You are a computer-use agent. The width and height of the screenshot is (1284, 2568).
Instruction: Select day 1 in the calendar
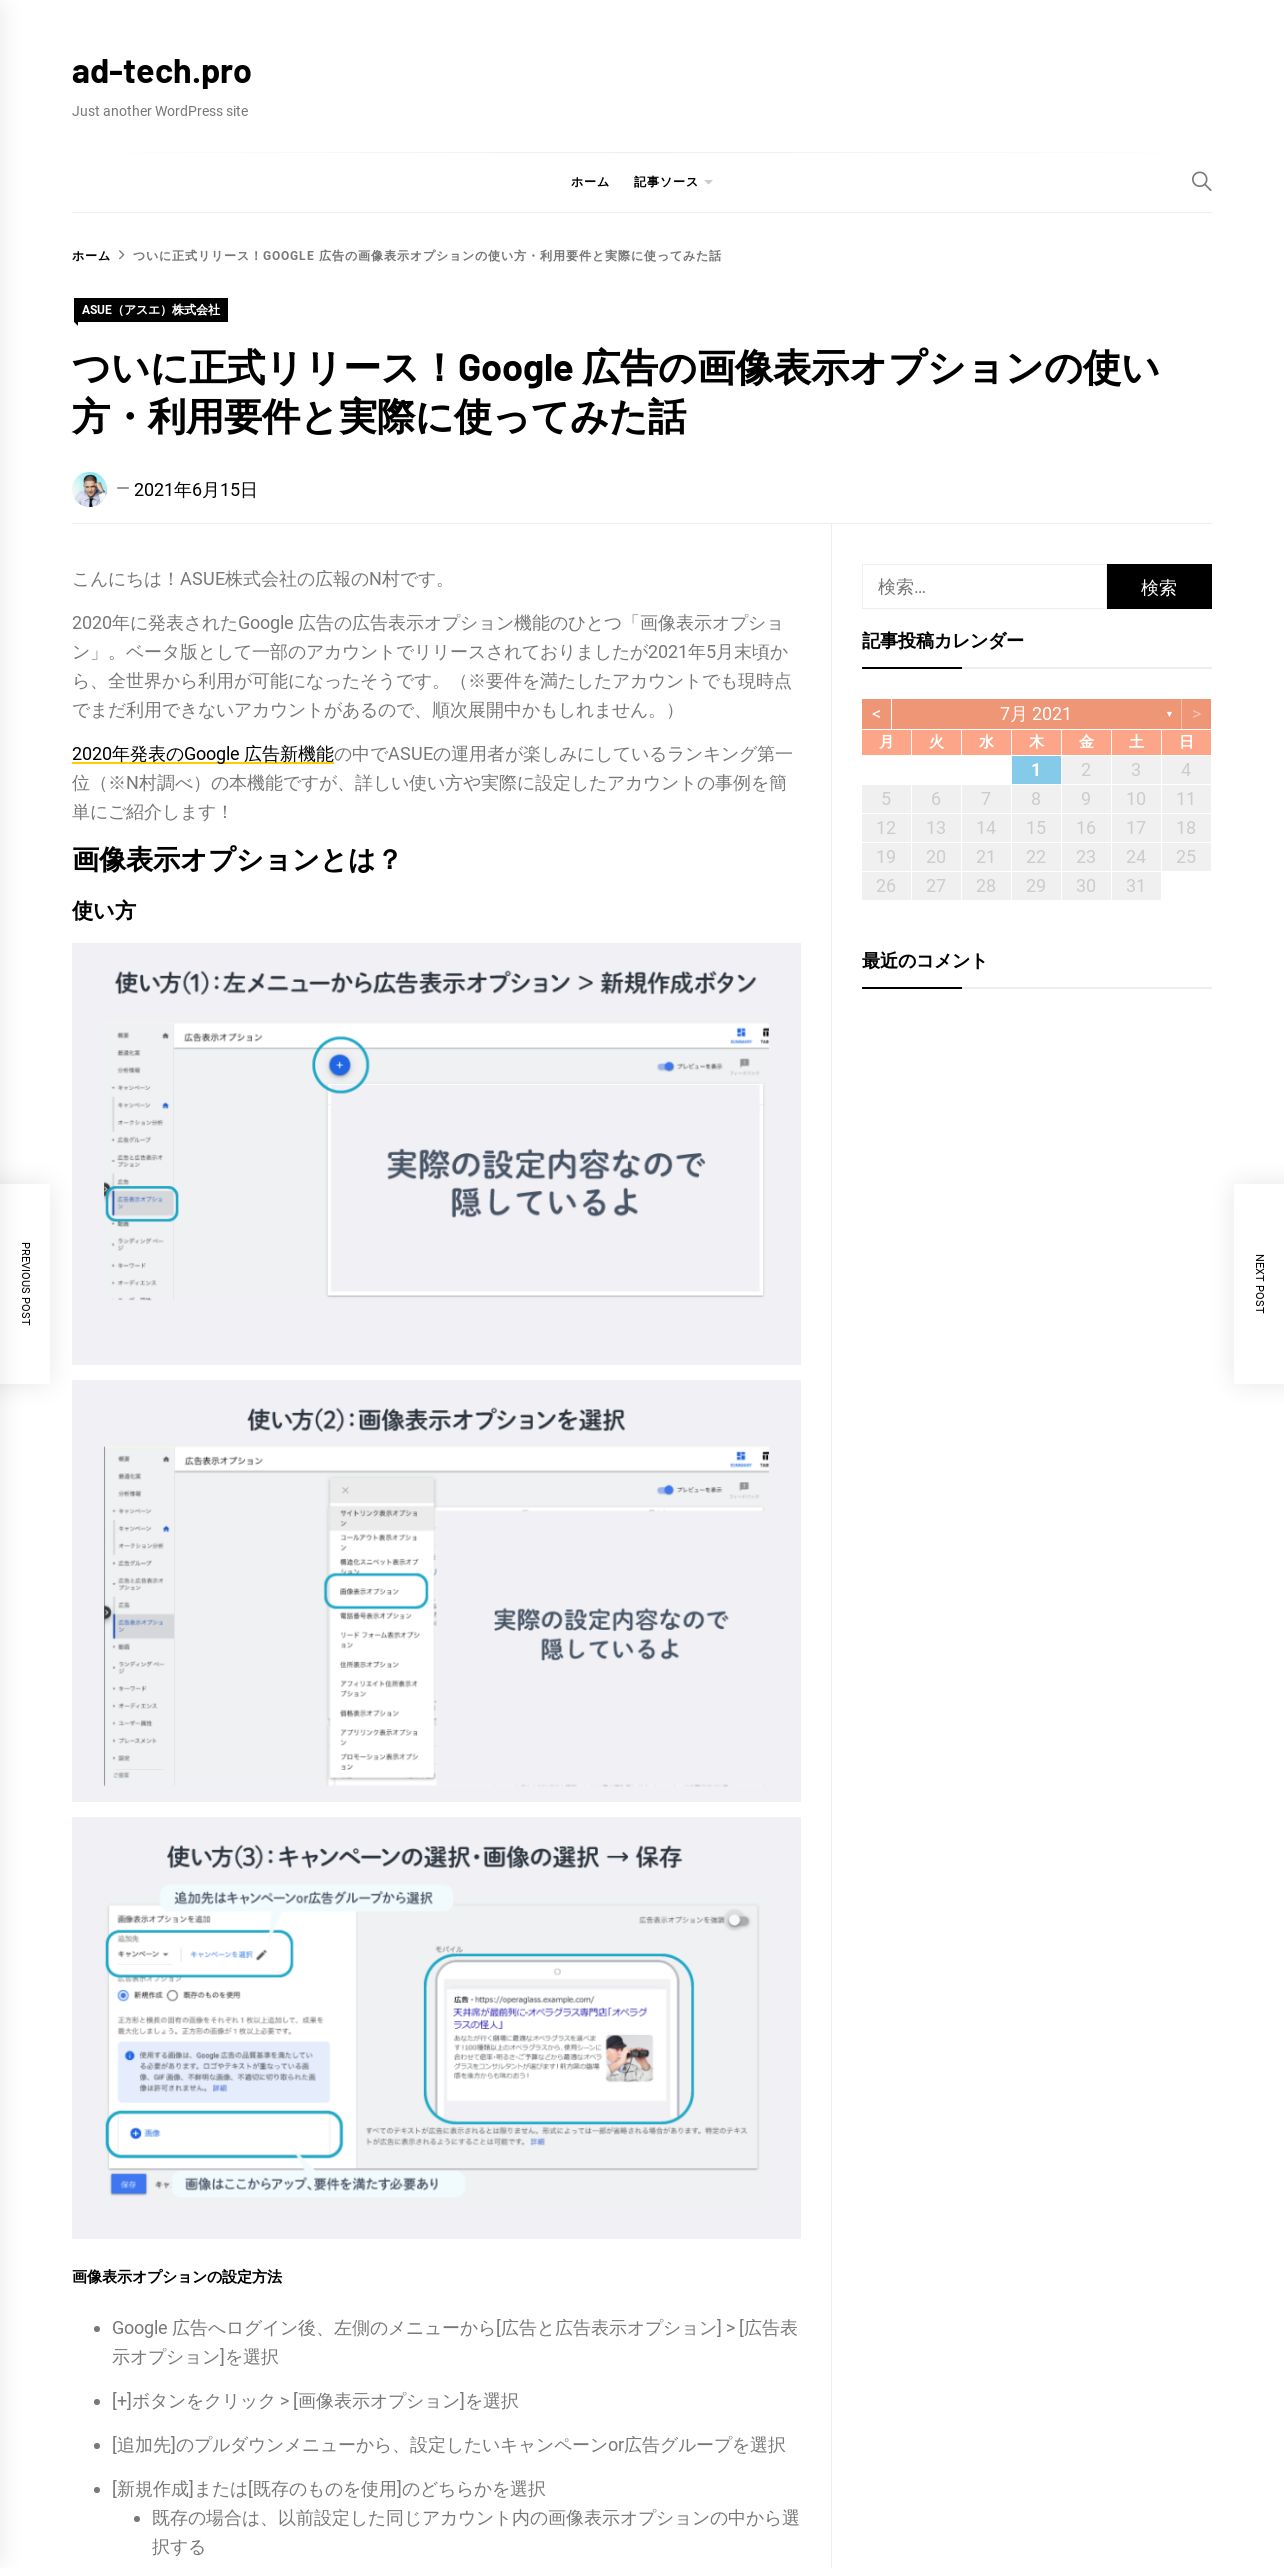coord(1036,770)
